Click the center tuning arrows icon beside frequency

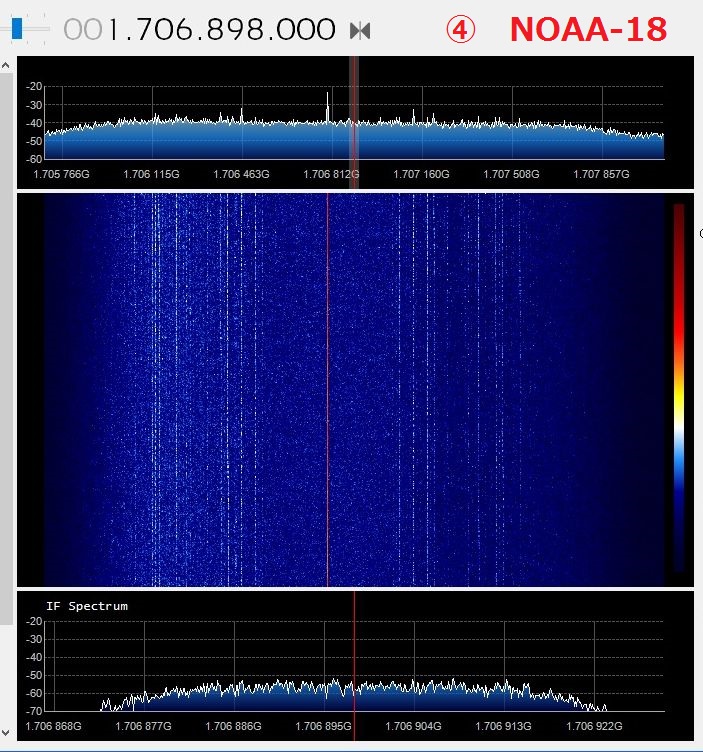[x=360, y=31]
